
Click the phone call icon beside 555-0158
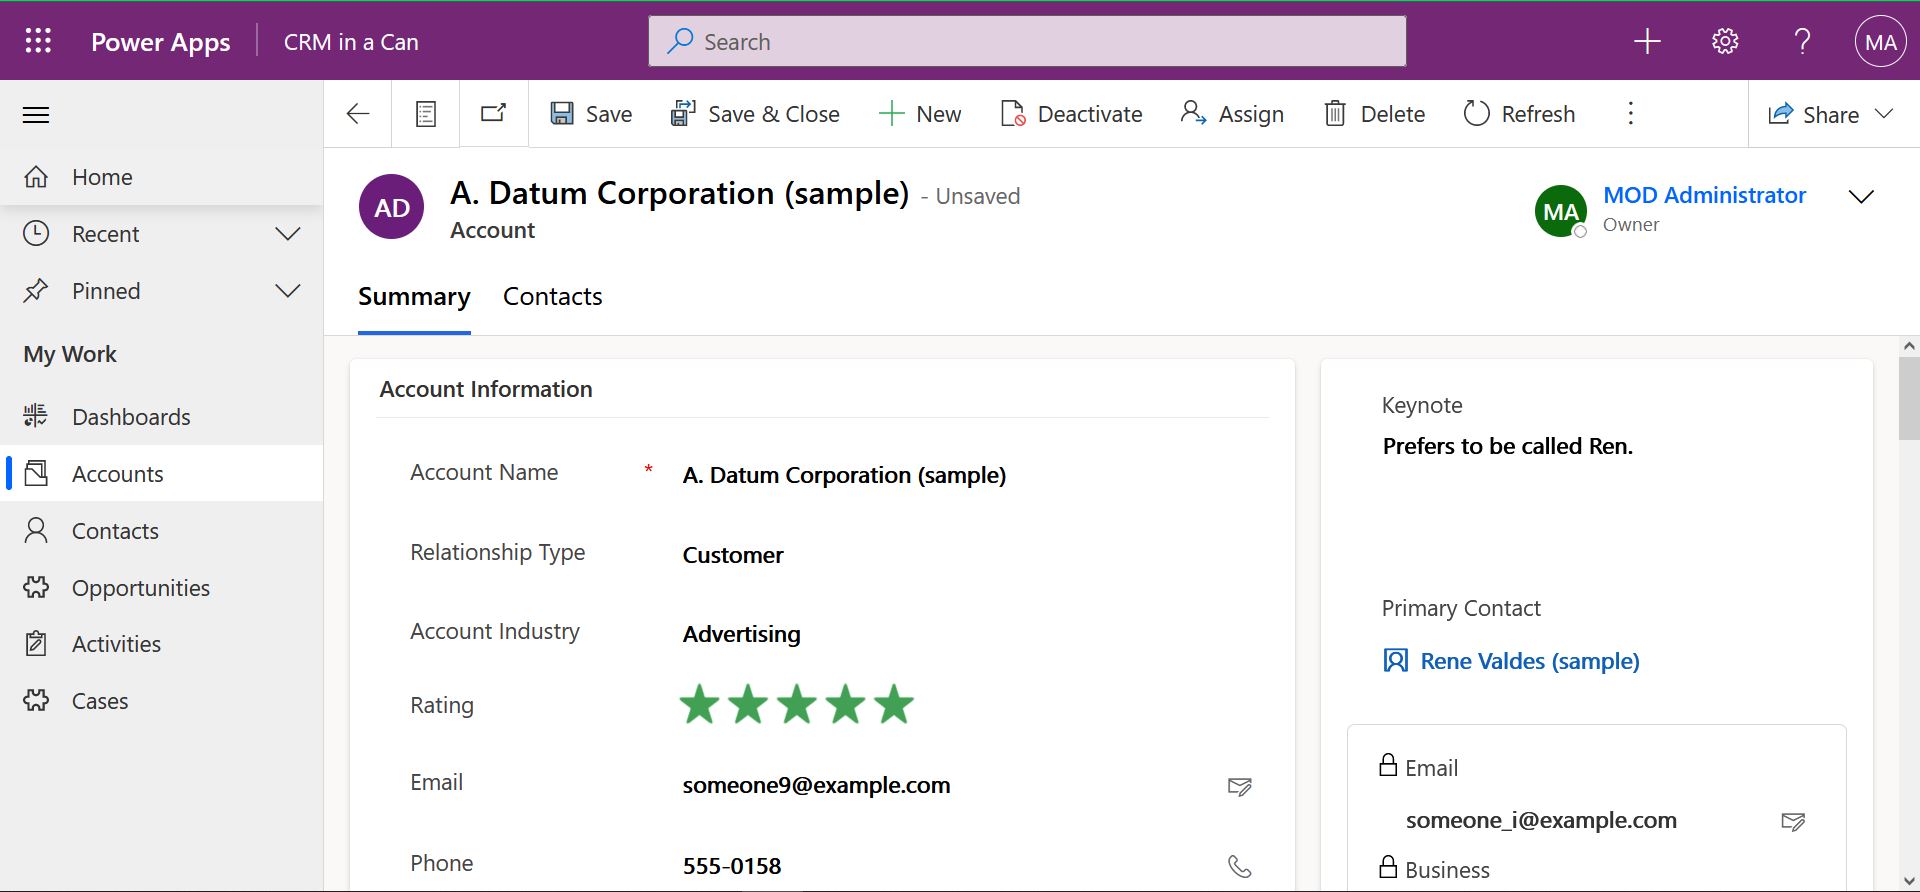[x=1240, y=866]
